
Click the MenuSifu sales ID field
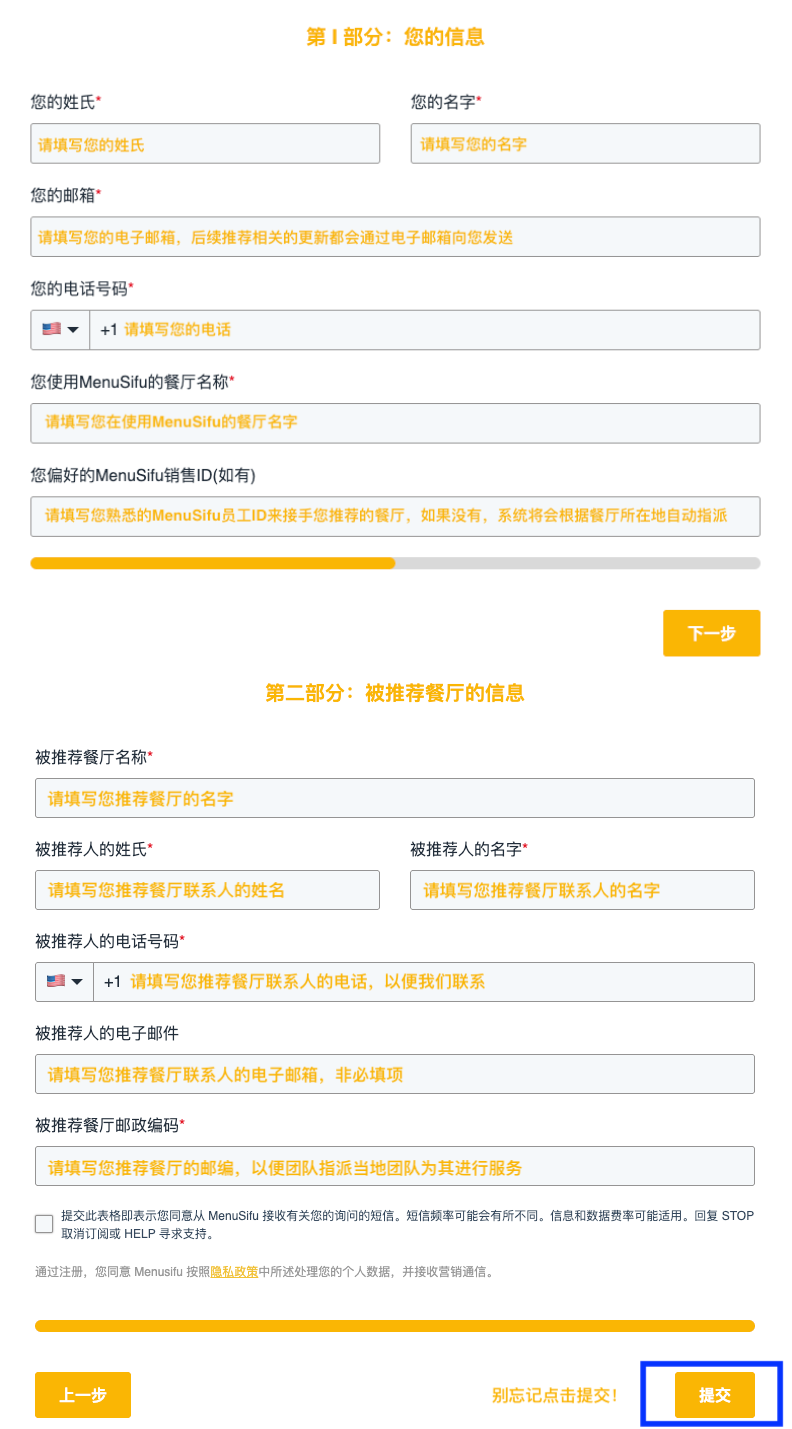(395, 516)
